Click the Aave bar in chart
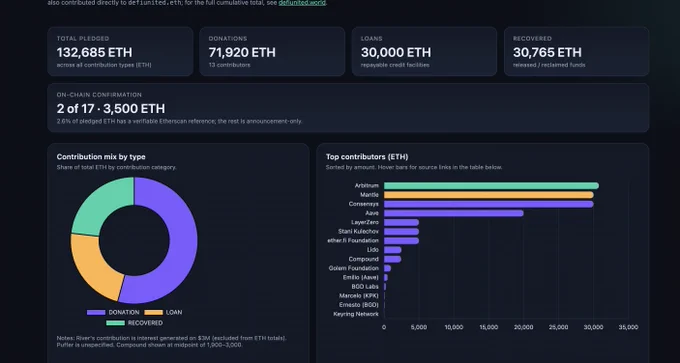Screen dimensions: 680x363 pyautogui.click(x=454, y=213)
